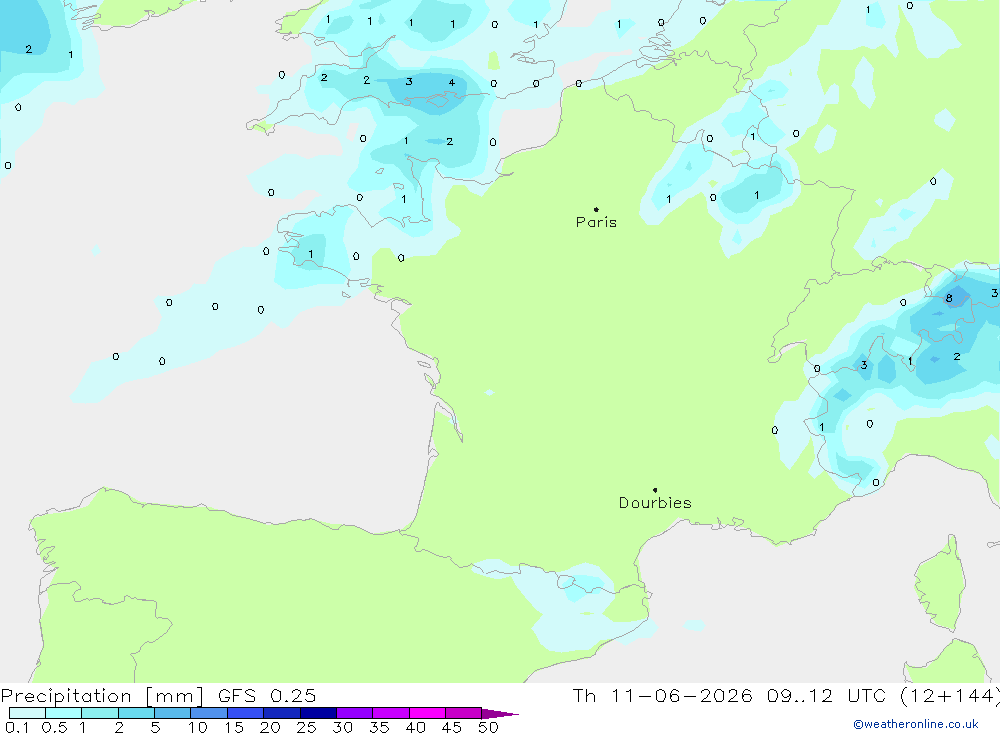This screenshot has width=1000, height=733.
Task: Open the weatheronline.co.uk copyright link
Action: click(x=916, y=724)
